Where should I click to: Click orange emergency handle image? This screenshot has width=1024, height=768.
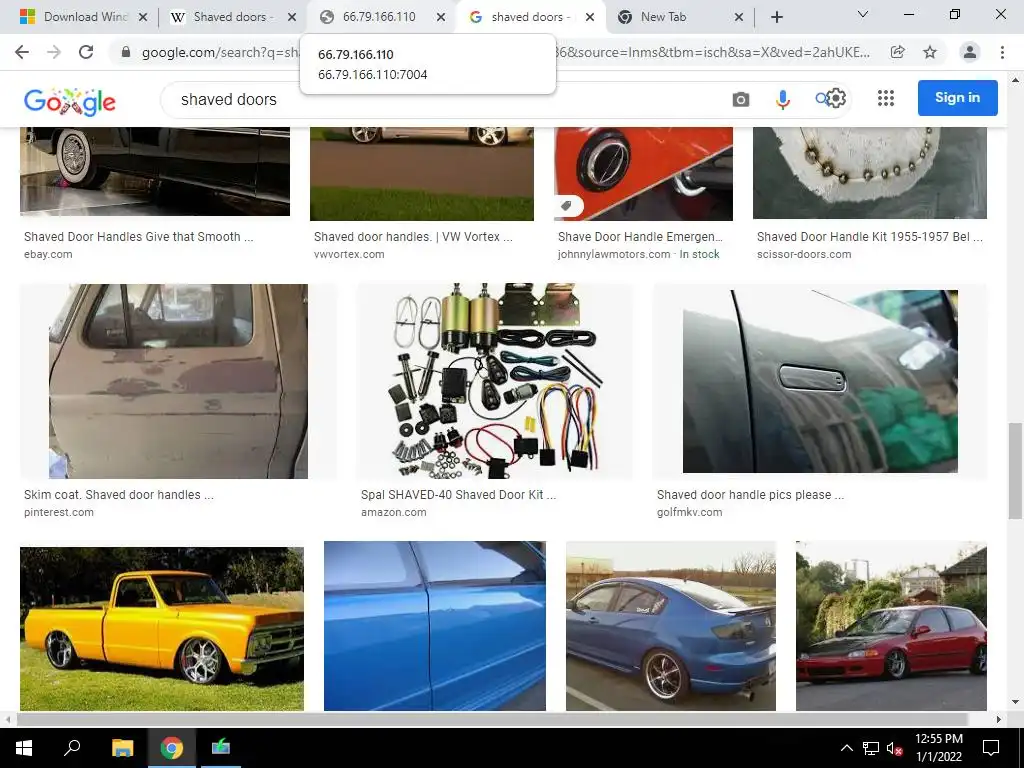(x=643, y=174)
